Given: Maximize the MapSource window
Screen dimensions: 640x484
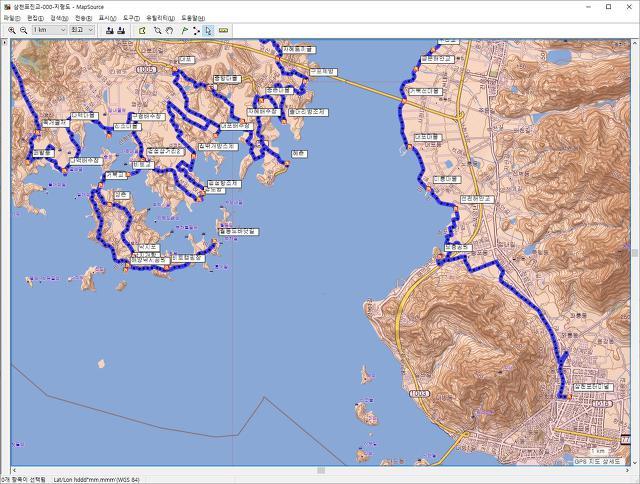Looking at the screenshot, I should [x=608, y=7].
